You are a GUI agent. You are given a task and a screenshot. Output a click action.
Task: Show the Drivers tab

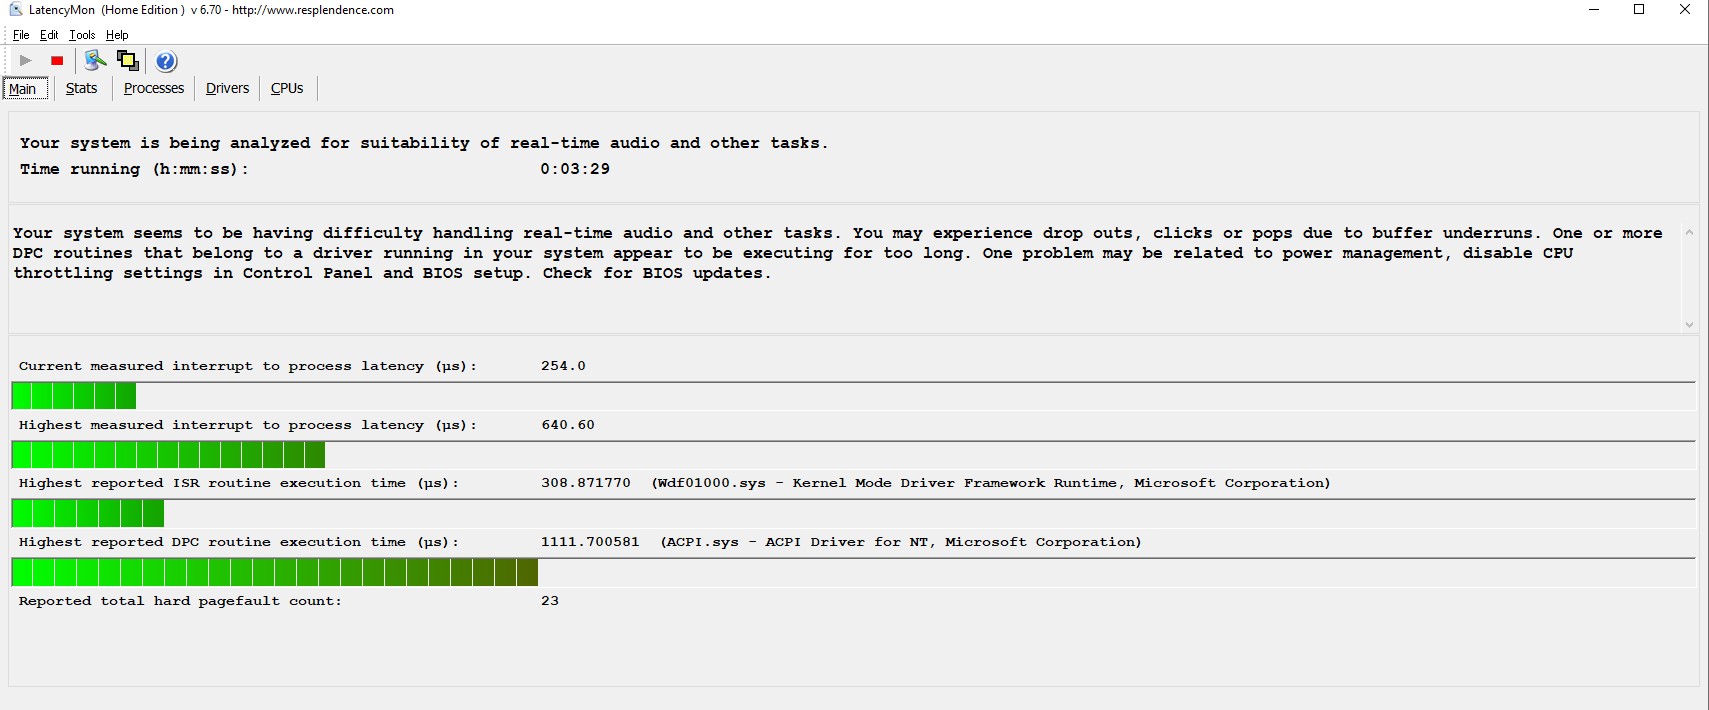pyautogui.click(x=227, y=88)
